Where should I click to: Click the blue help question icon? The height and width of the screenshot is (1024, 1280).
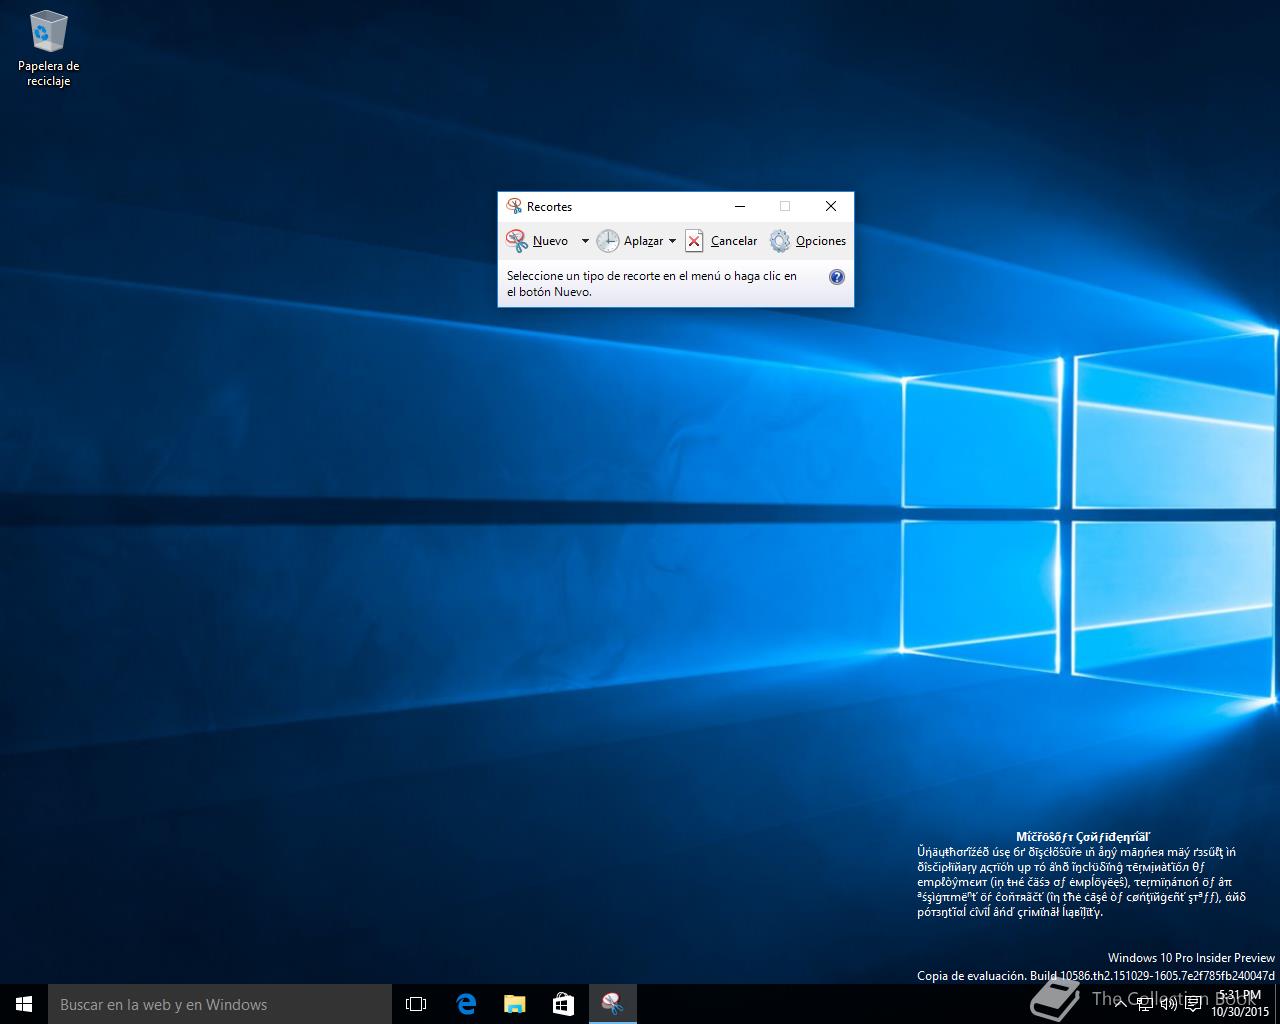click(837, 277)
